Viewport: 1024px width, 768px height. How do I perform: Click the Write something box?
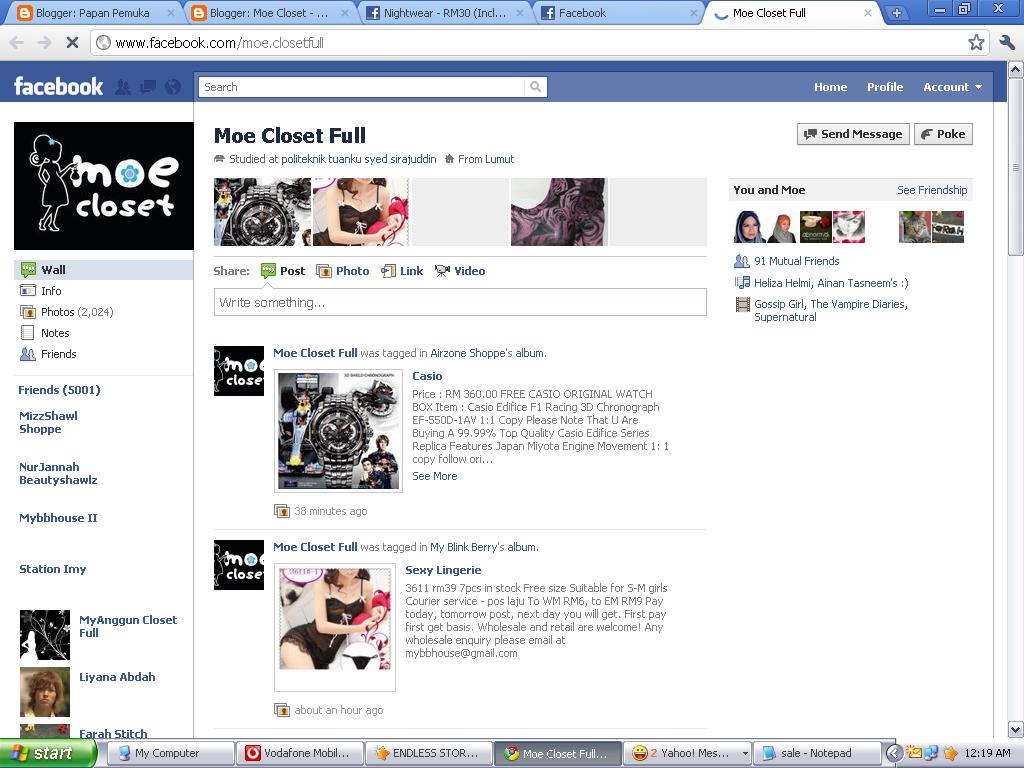click(x=460, y=302)
